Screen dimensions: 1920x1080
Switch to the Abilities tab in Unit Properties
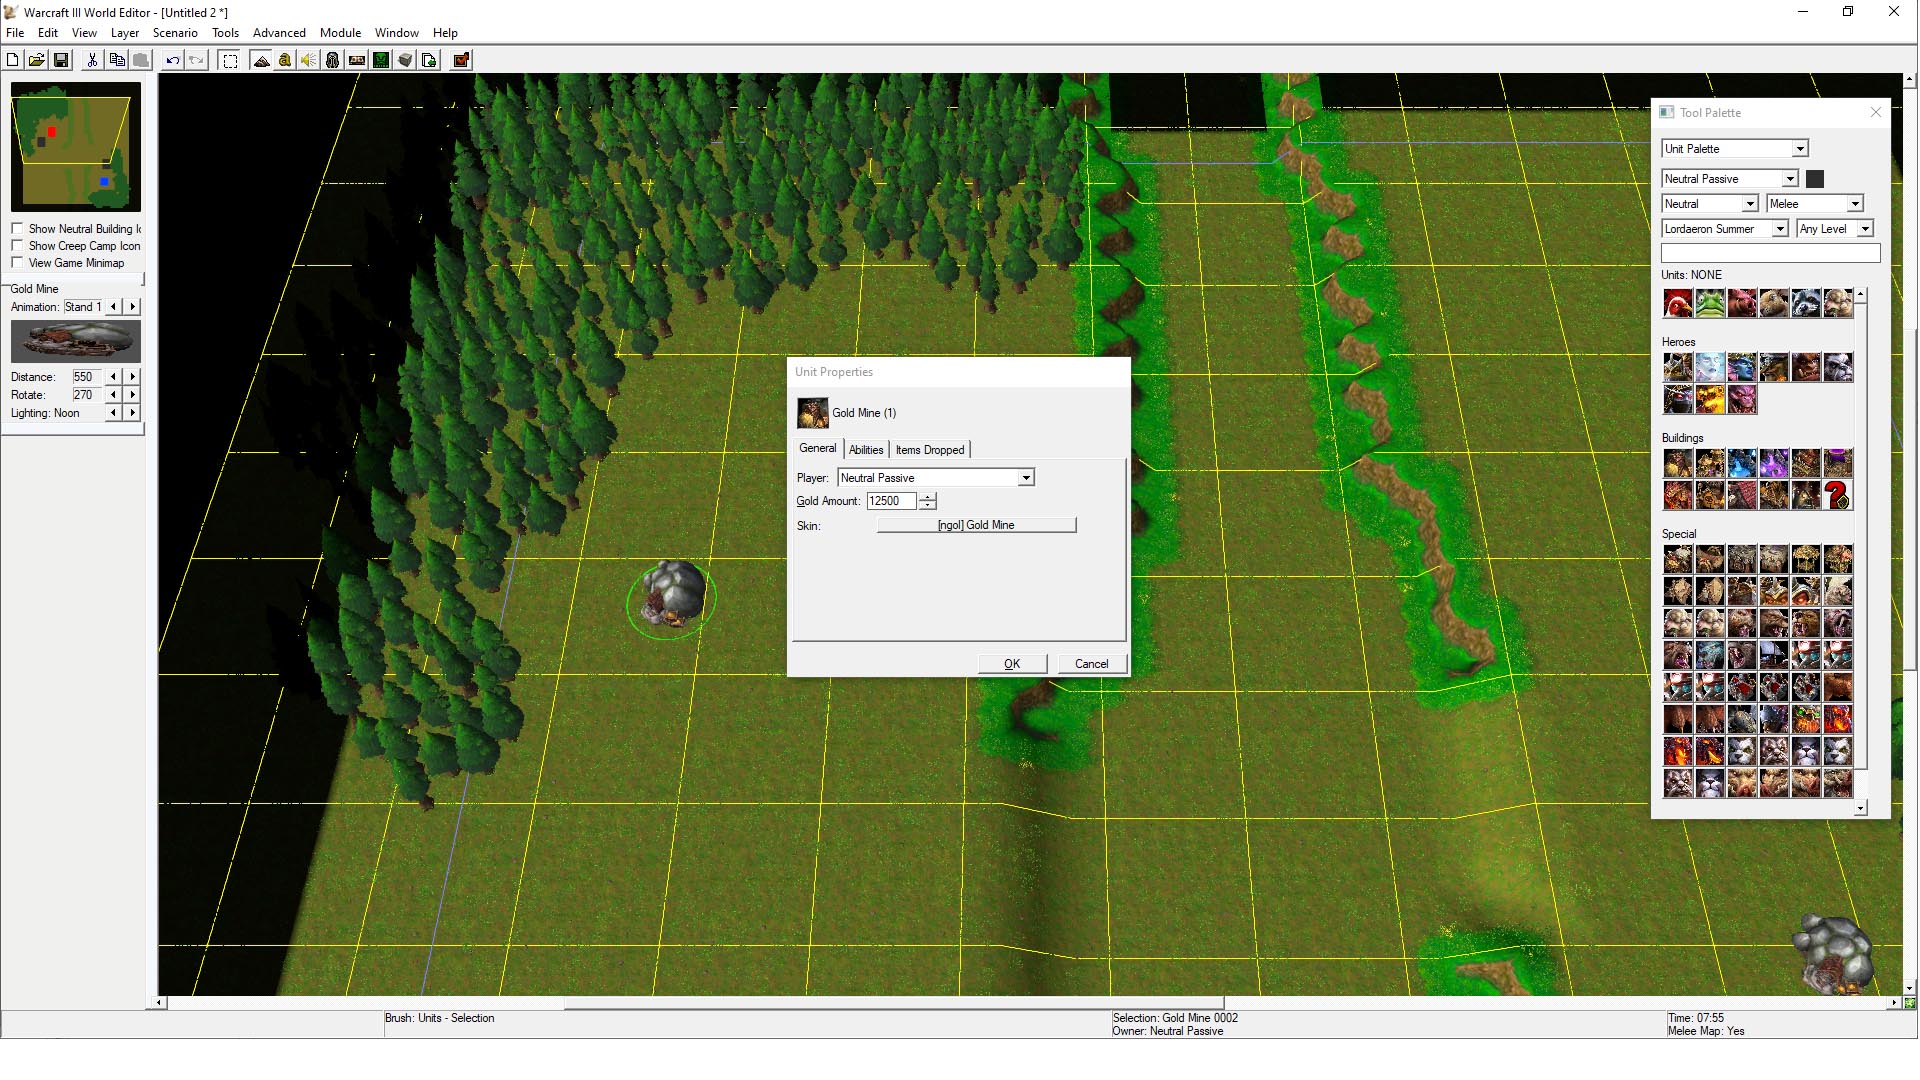pos(864,448)
